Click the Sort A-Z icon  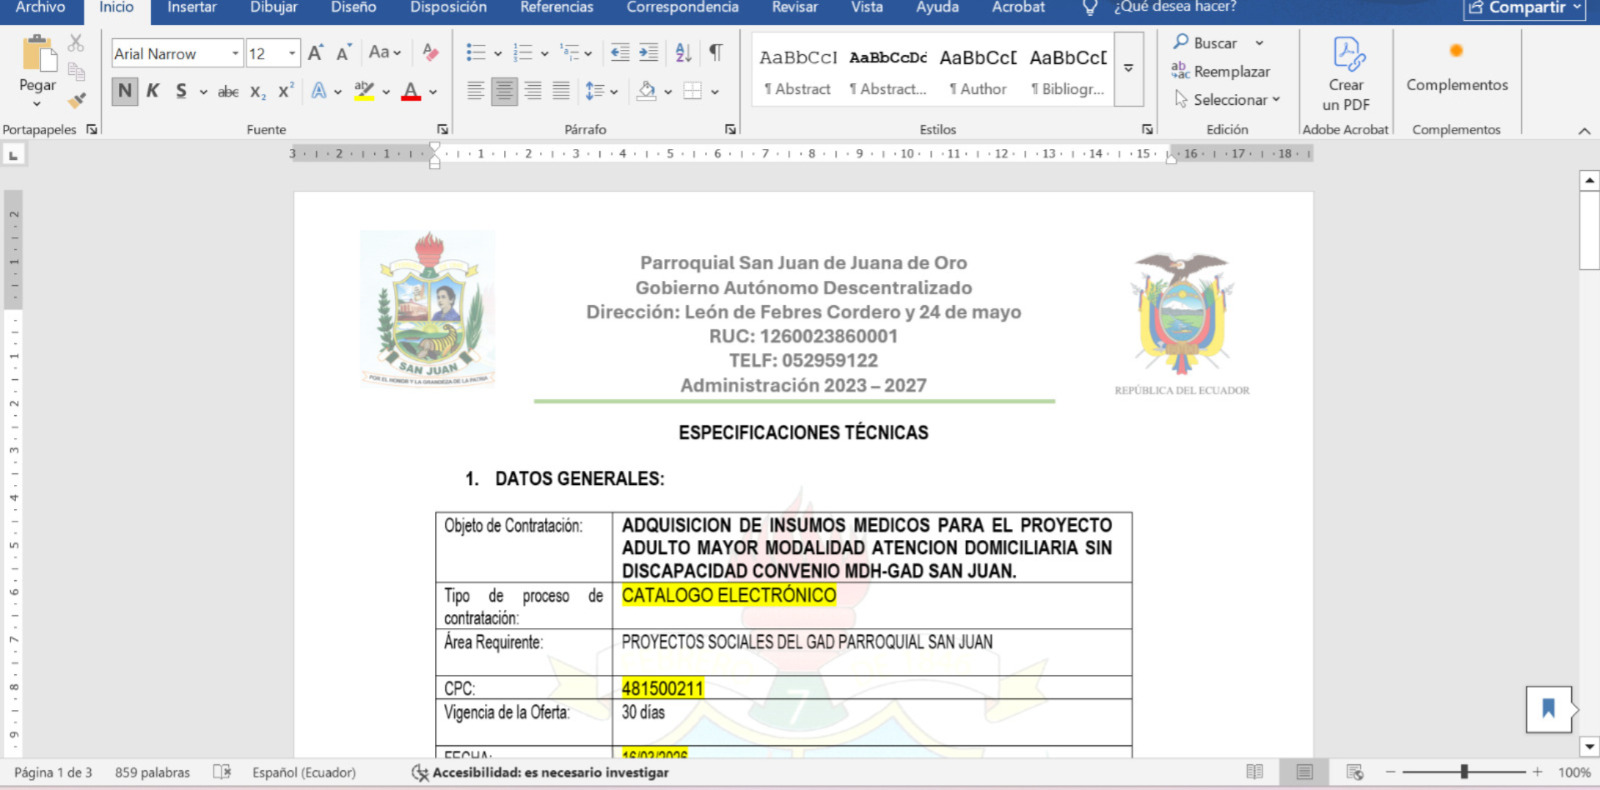coord(683,53)
